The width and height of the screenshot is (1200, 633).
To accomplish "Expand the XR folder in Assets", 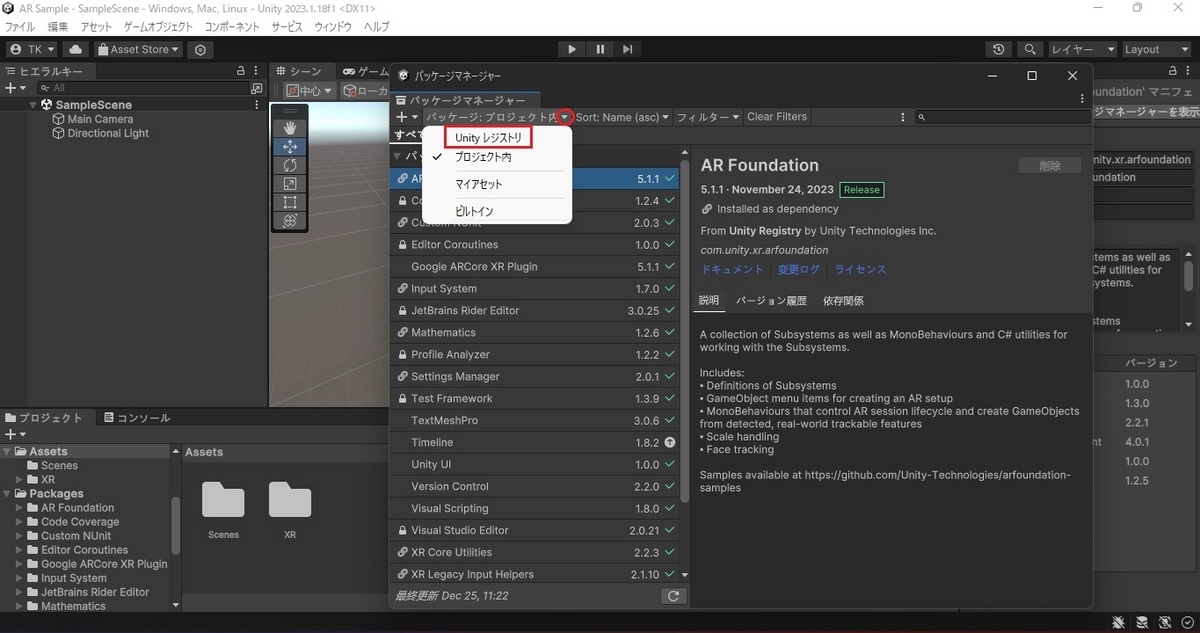I will coord(19,480).
